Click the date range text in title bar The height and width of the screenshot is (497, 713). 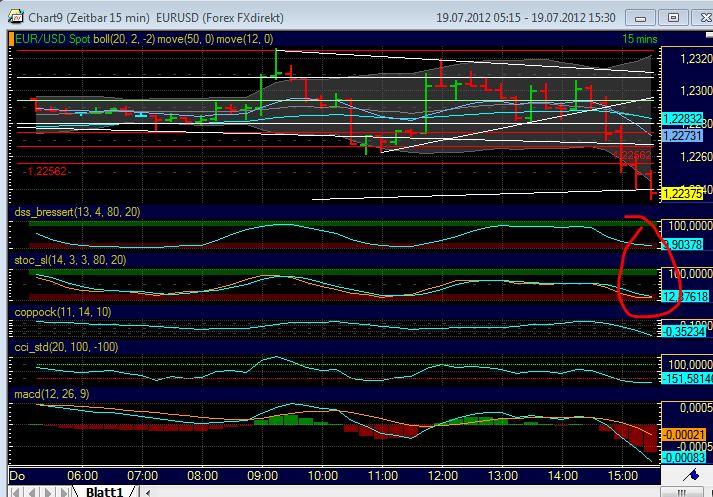pos(526,18)
